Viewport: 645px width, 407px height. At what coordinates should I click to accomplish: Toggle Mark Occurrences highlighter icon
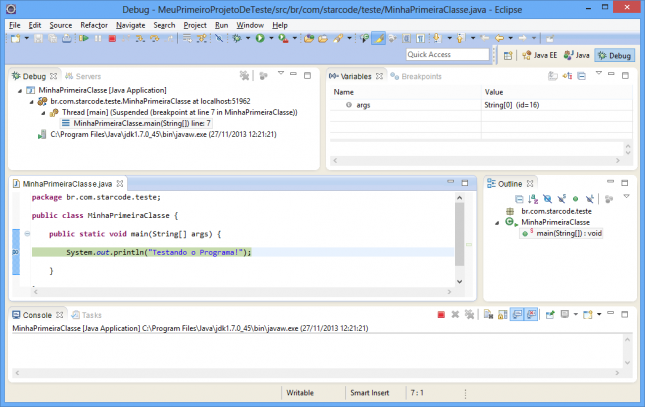click(378, 38)
